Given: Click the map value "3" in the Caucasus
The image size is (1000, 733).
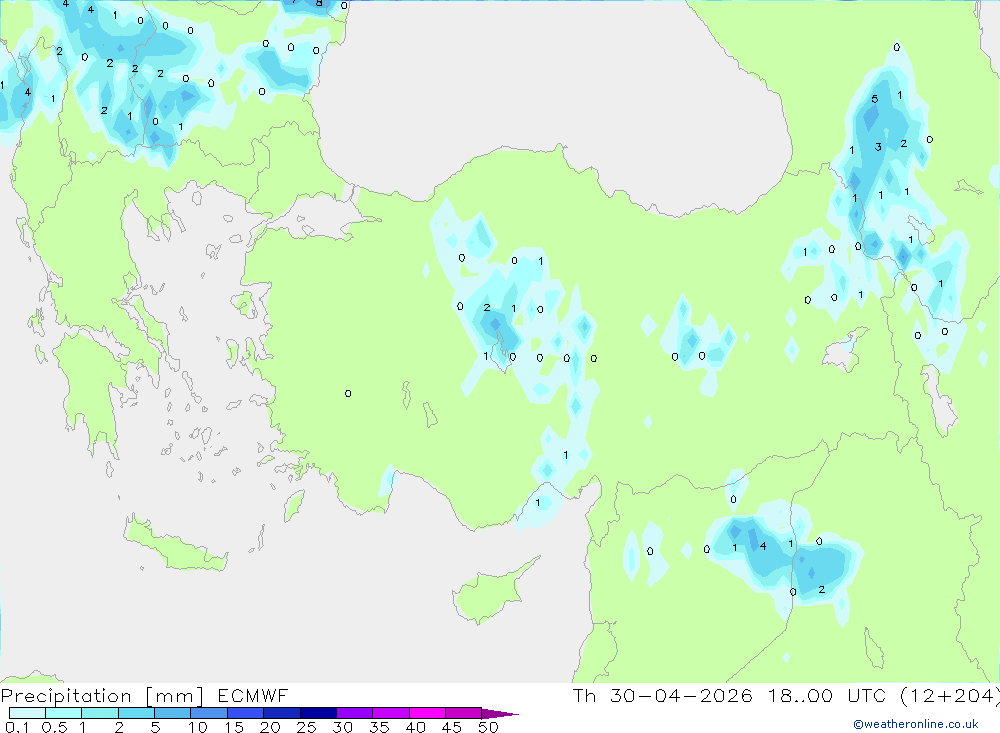Looking at the screenshot, I should point(878,147).
